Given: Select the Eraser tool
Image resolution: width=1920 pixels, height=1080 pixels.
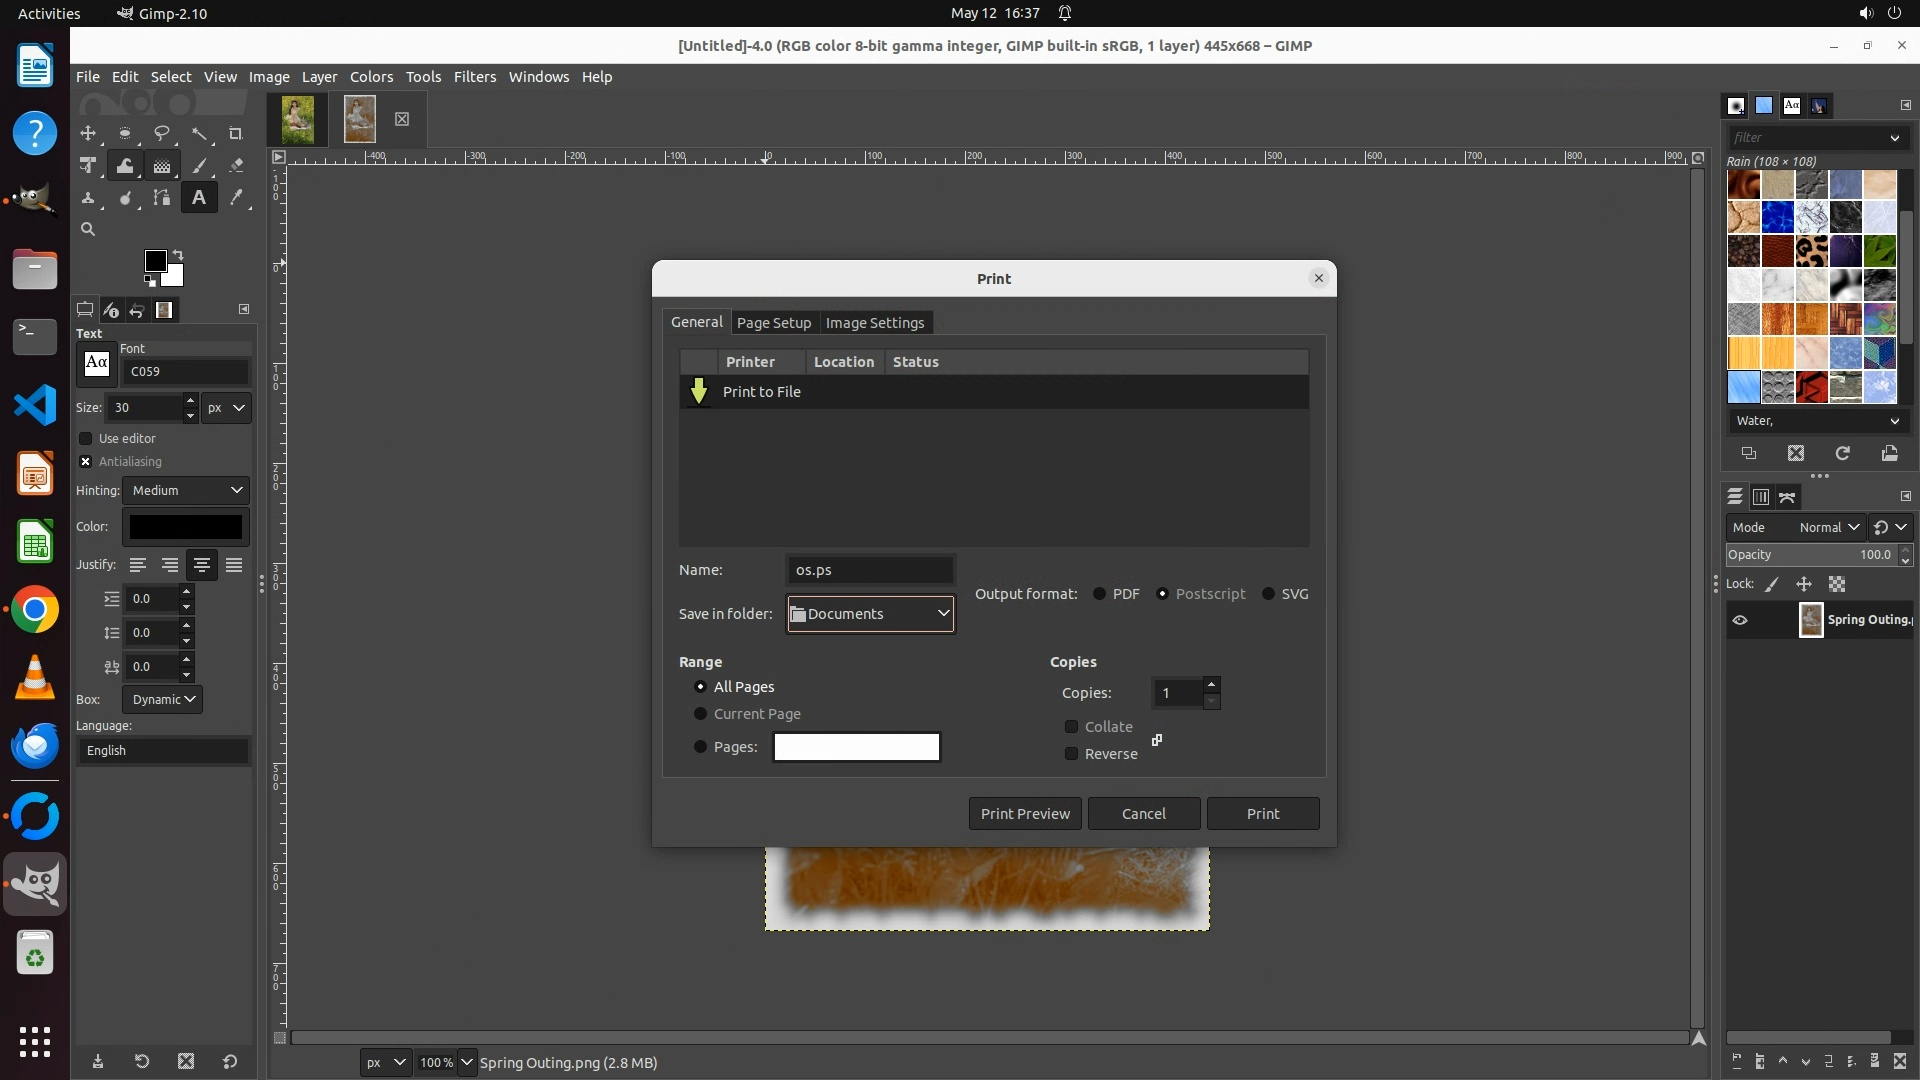Looking at the screenshot, I should point(236,166).
